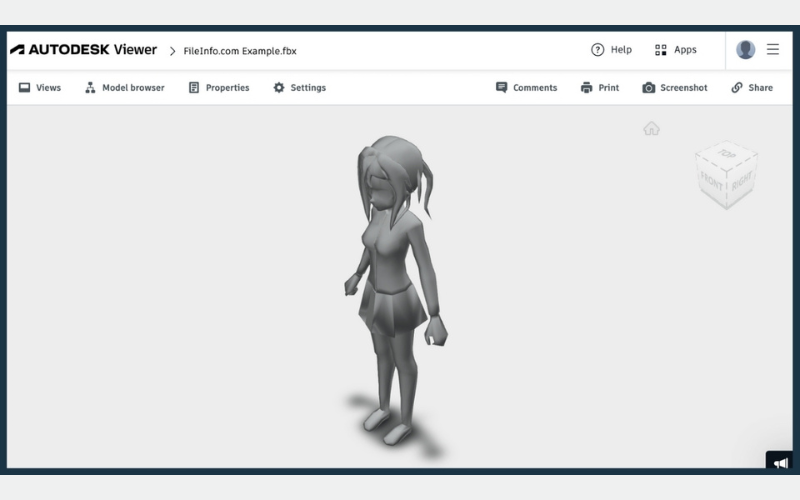Select the FileInfo.com Example.fbx file name
The height and width of the screenshot is (500, 800).
pyautogui.click(x=240, y=51)
